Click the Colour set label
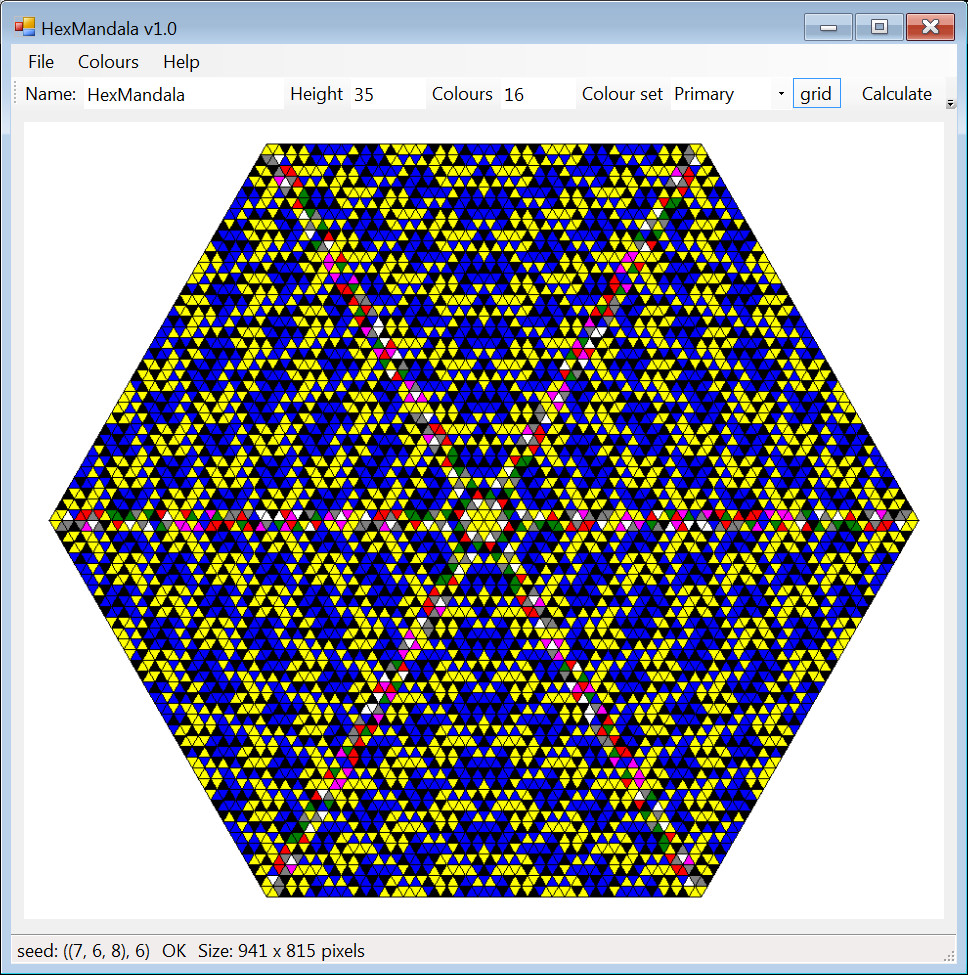The height and width of the screenshot is (975, 968). tap(622, 94)
